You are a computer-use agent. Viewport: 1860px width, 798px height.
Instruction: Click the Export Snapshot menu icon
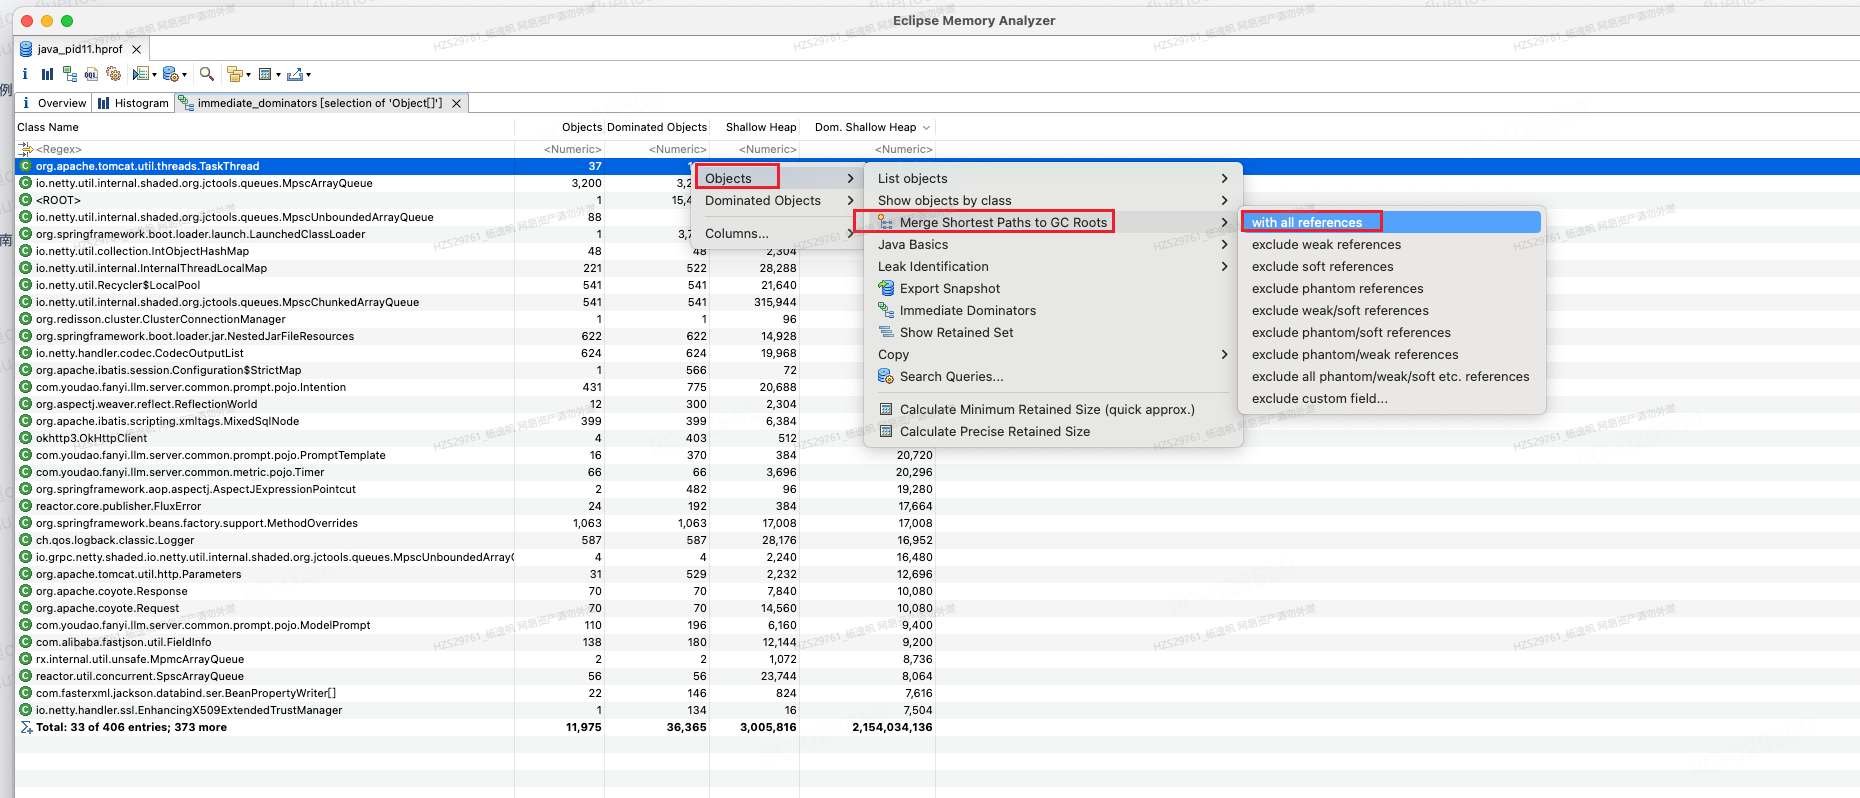click(886, 288)
